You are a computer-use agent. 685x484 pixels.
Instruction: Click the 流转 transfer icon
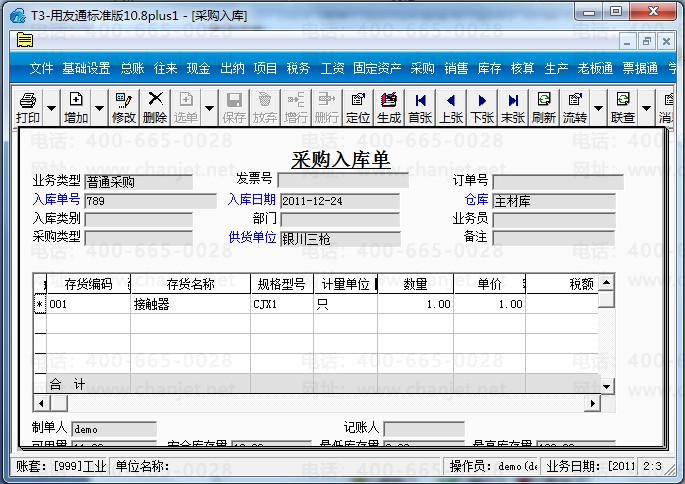[x=575, y=100]
